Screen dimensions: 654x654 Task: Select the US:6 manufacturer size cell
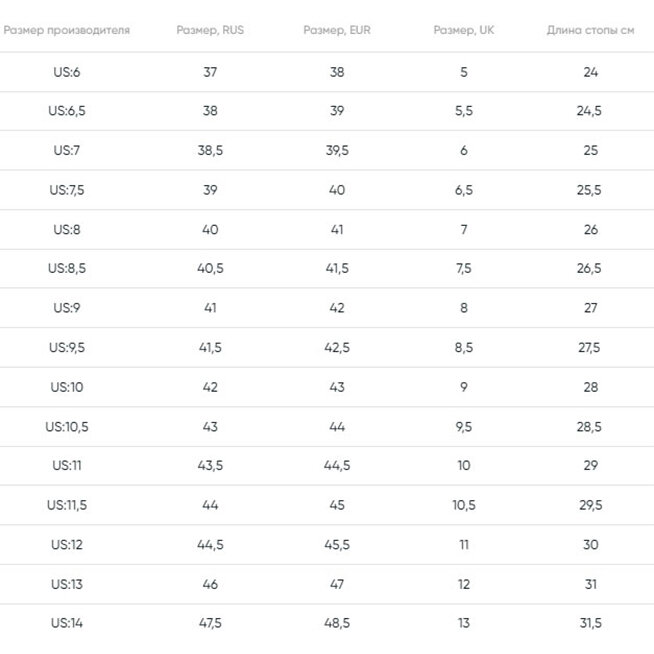click(x=67, y=72)
